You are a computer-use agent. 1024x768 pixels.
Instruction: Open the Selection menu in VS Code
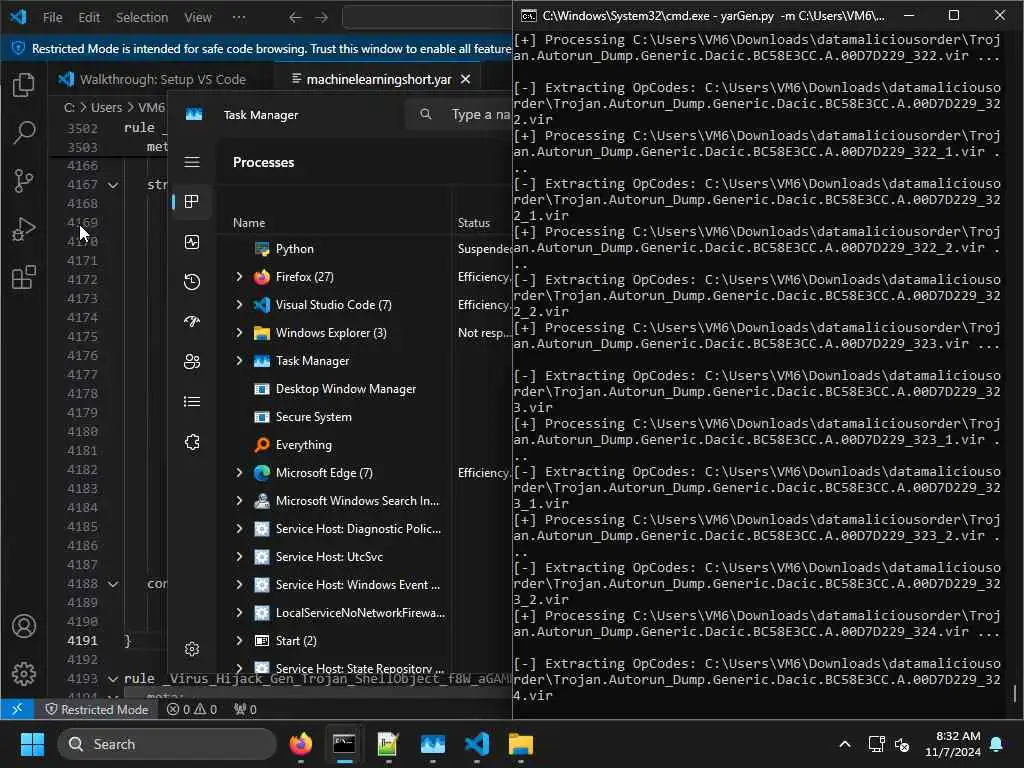142,18
